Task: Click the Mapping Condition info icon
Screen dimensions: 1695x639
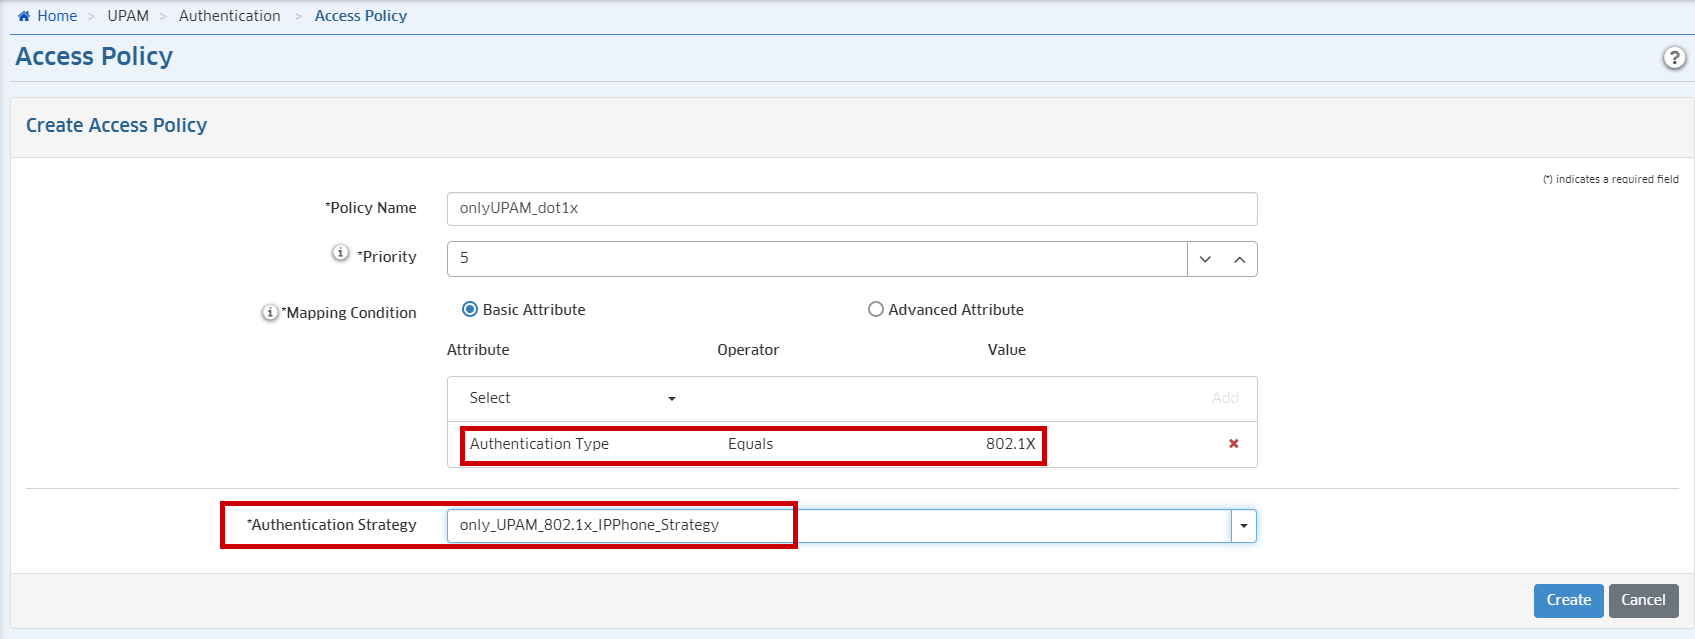Action: click(x=270, y=313)
